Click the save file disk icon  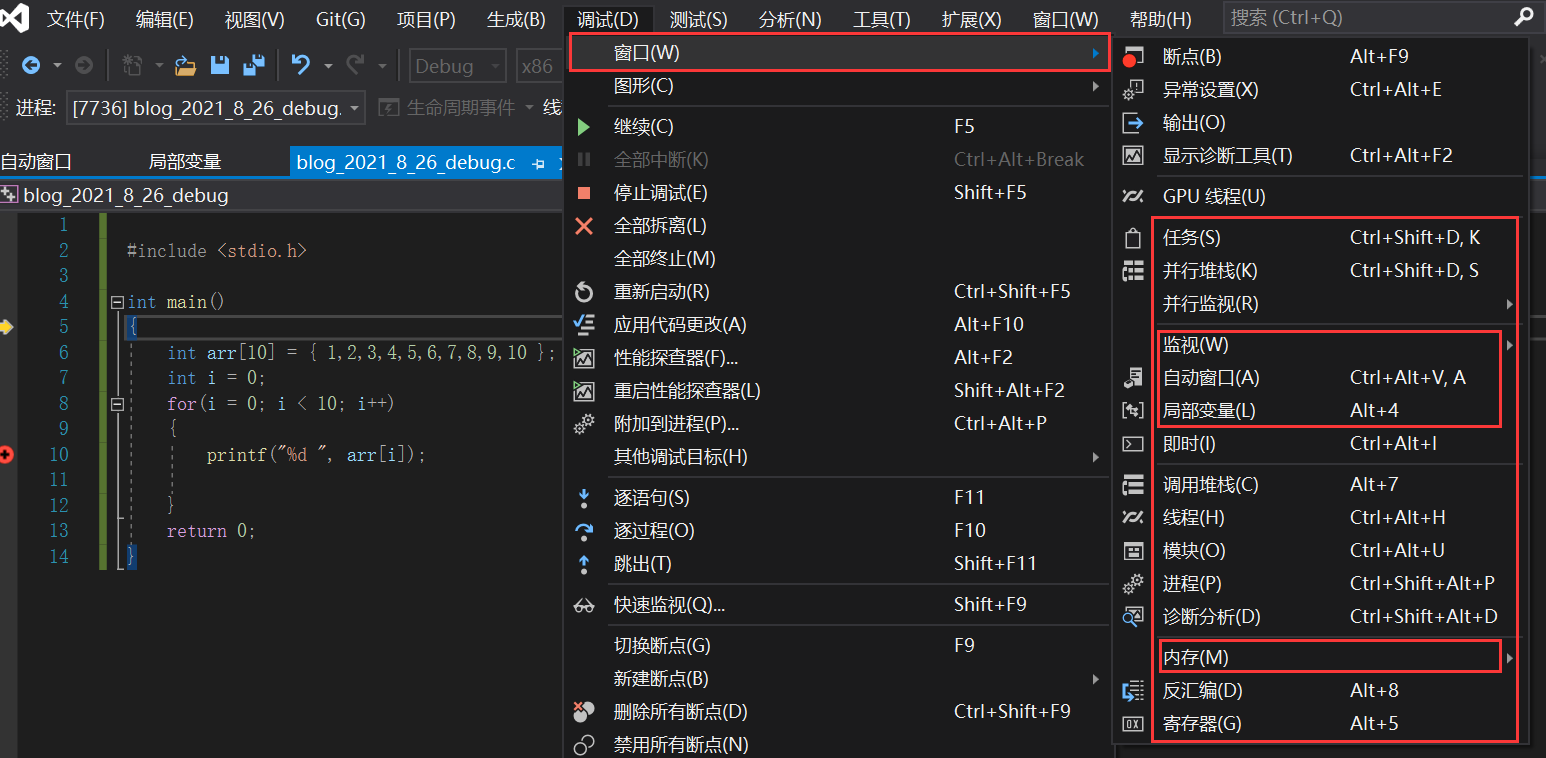click(x=220, y=66)
